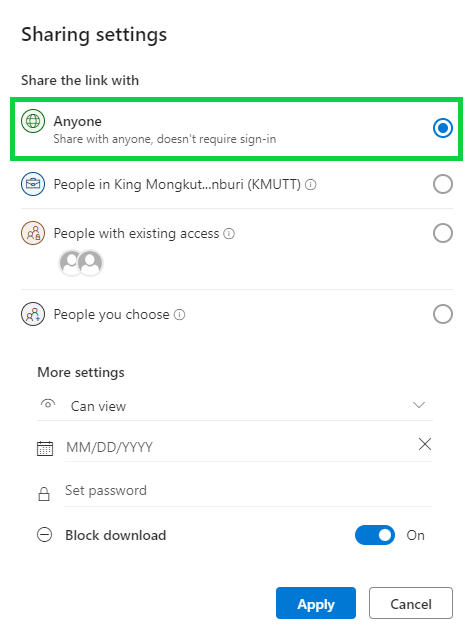Open info tooltip next to KMUTT option

tap(311, 185)
